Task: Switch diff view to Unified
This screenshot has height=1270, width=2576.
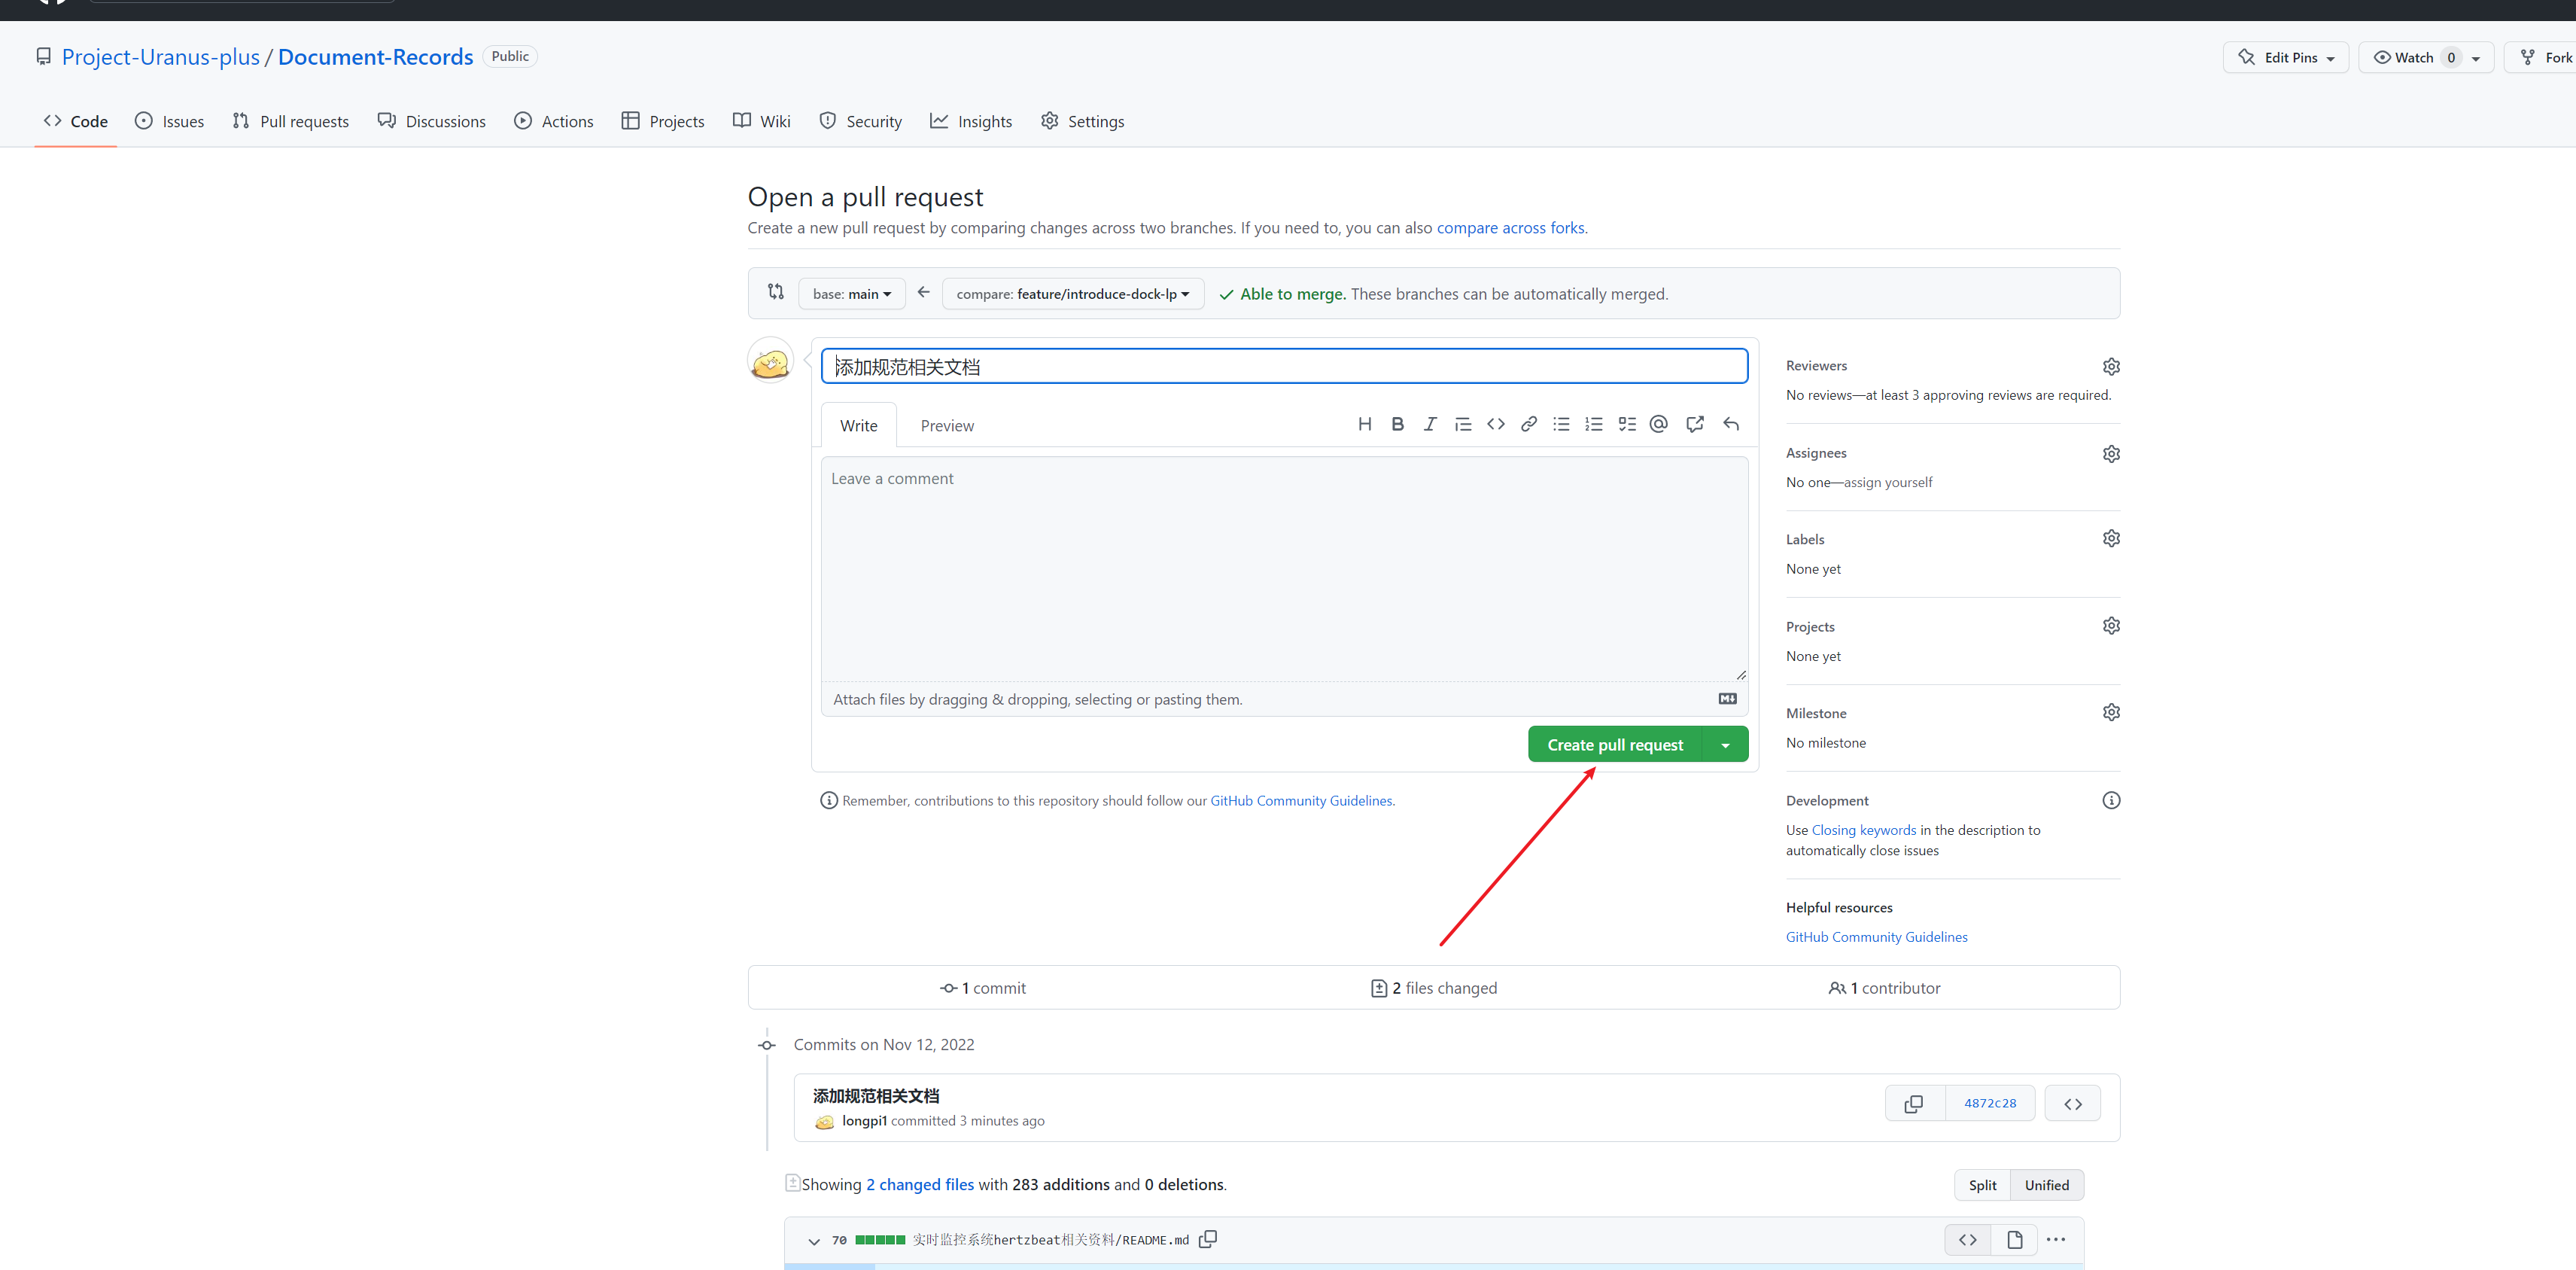Action: [2046, 1185]
